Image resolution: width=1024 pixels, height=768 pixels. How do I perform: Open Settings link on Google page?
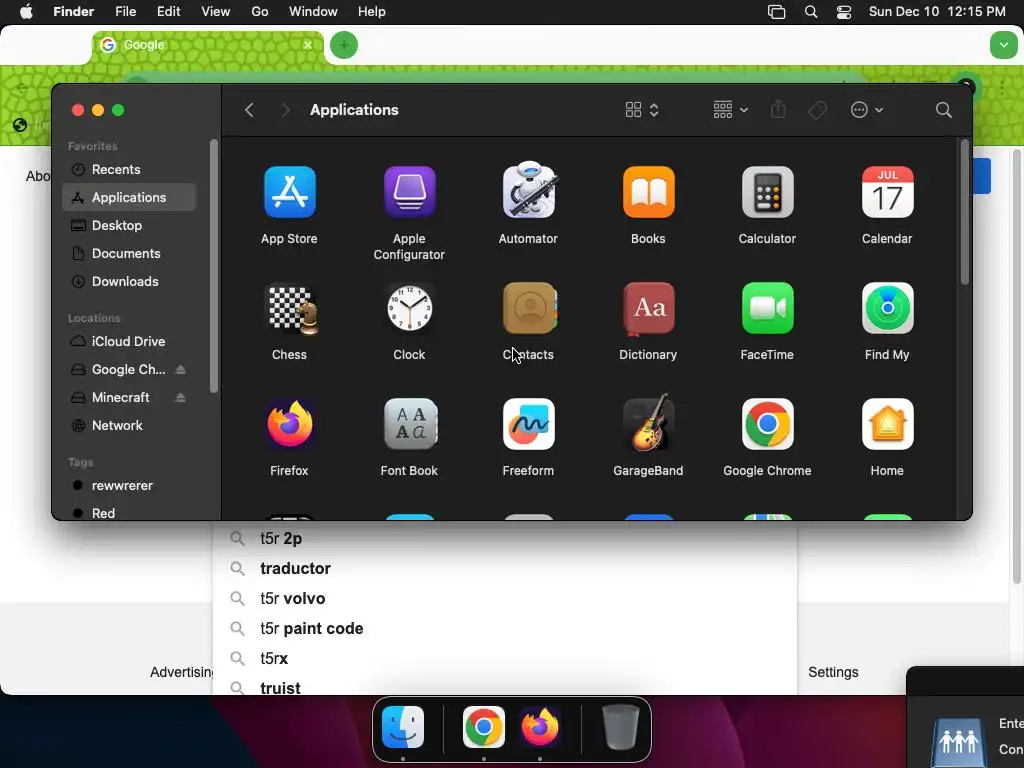tap(833, 673)
